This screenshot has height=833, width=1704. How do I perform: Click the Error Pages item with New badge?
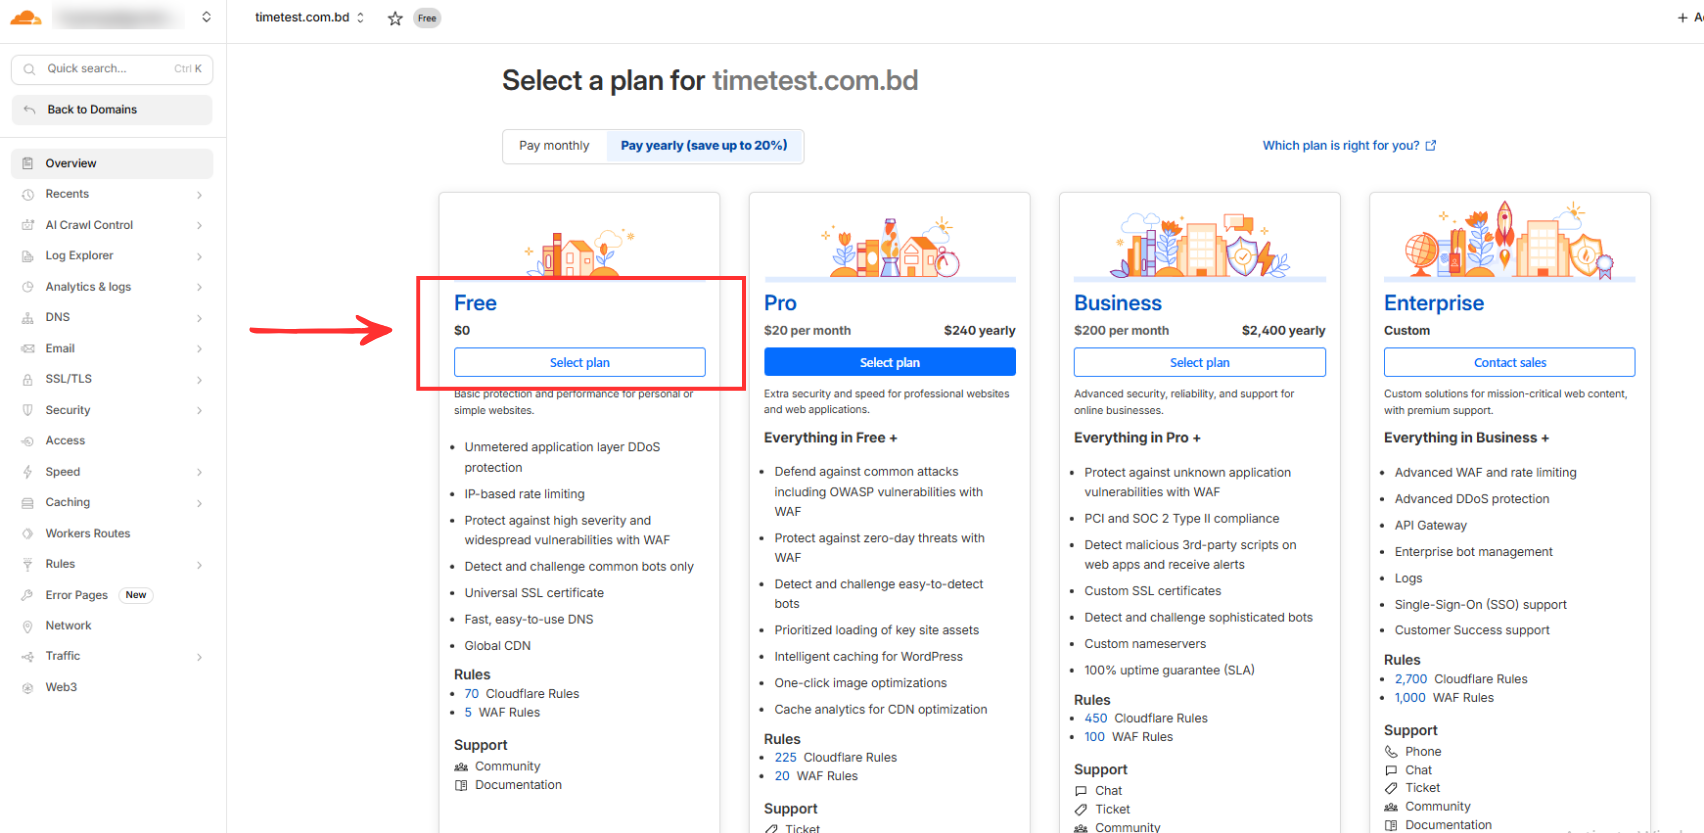click(x=76, y=594)
